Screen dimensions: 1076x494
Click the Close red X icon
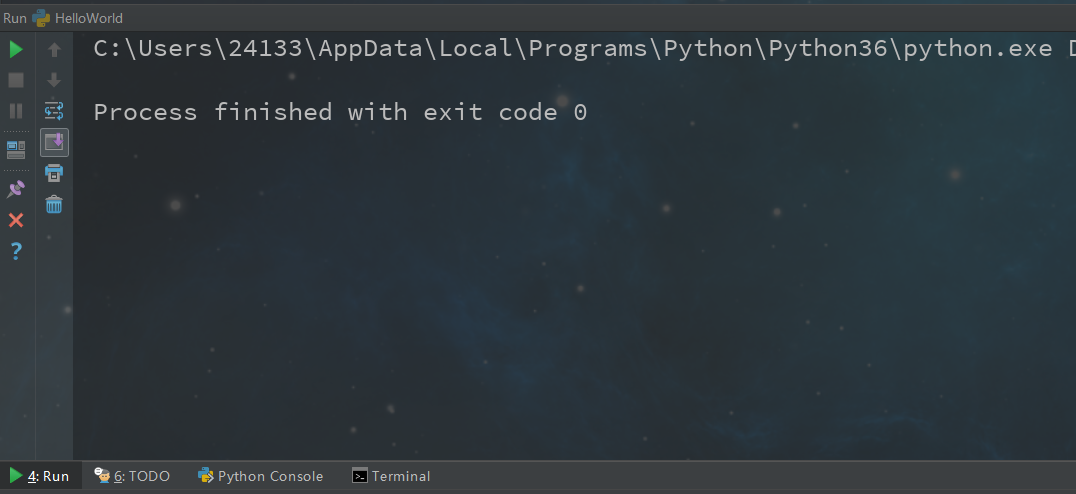pyautogui.click(x=16, y=220)
